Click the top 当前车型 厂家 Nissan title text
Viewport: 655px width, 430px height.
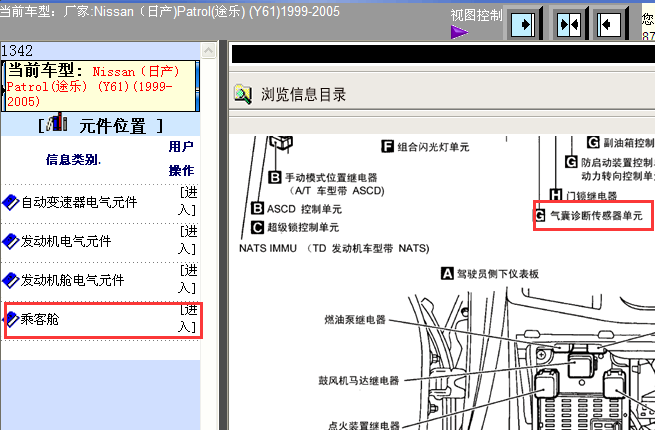click(170, 11)
